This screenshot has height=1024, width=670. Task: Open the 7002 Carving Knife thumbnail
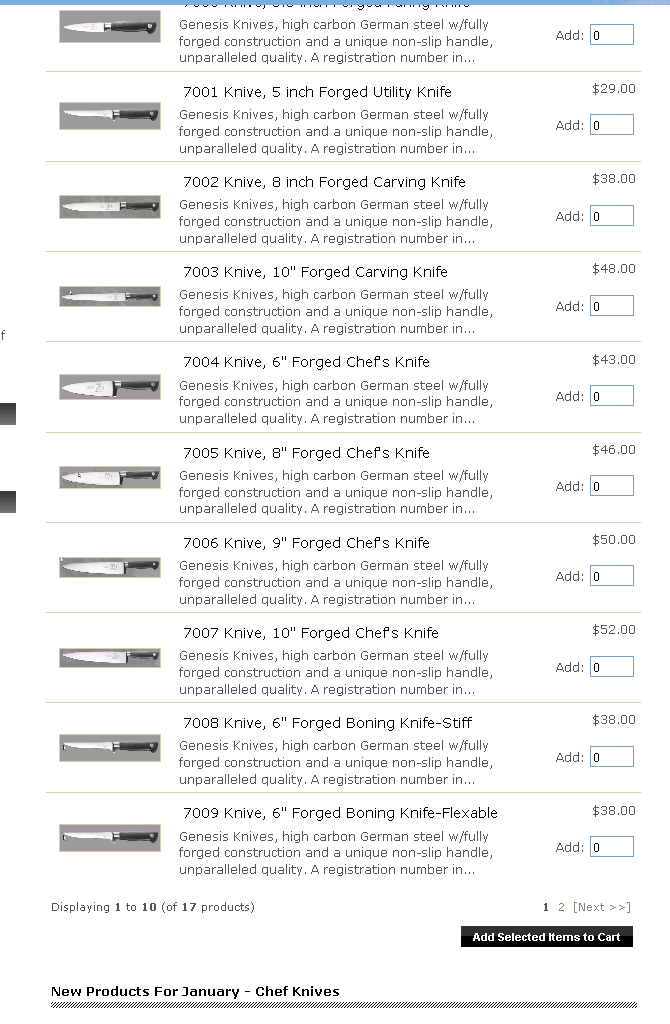110,206
